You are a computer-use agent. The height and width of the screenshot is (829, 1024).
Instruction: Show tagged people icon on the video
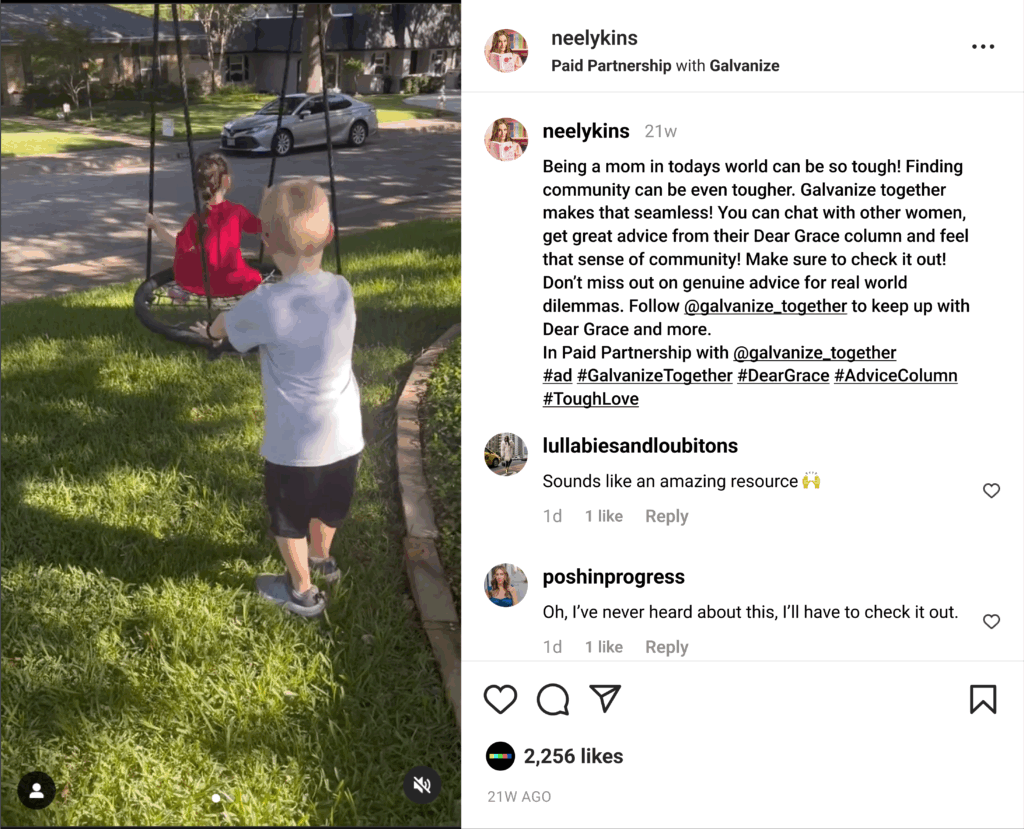pos(37,790)
